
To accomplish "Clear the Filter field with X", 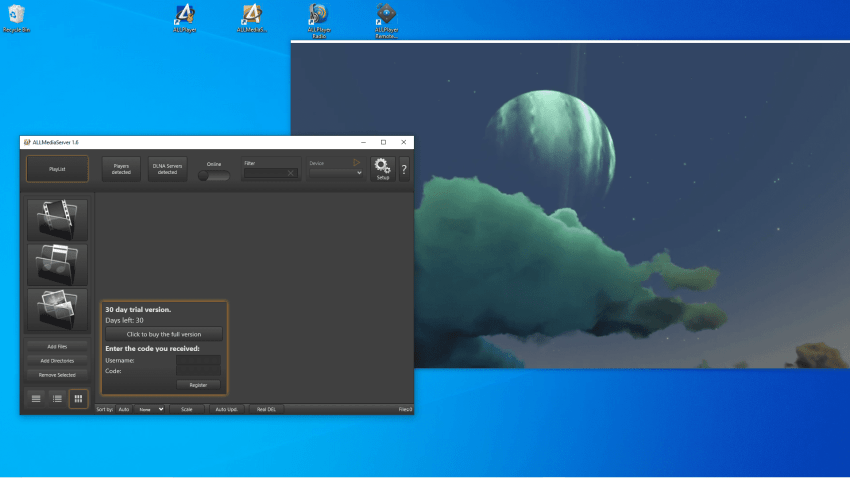I will point(291,173).
